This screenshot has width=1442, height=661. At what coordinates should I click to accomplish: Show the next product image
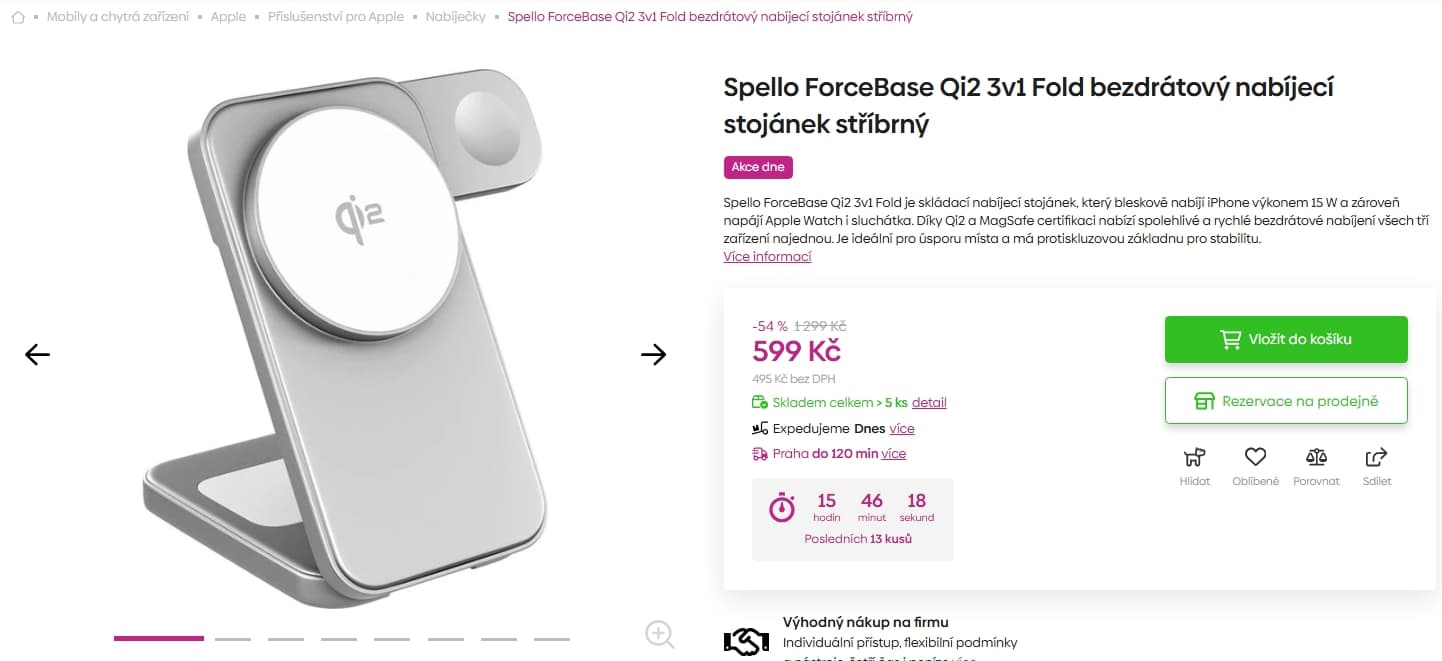tap(653, 354)
